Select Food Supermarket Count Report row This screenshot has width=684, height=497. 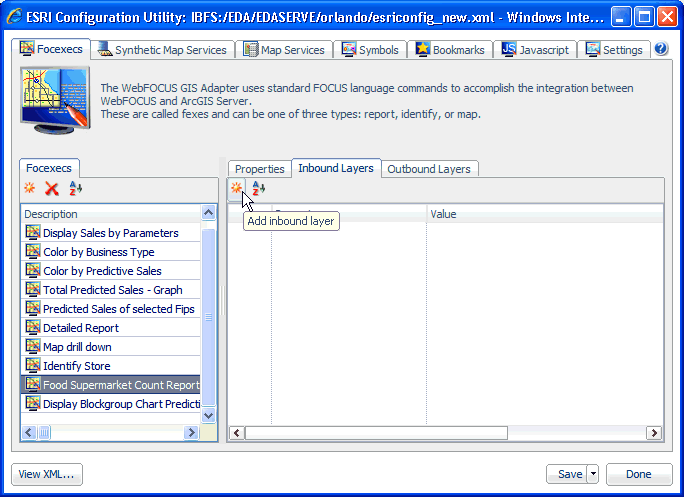tap(111, 384)
